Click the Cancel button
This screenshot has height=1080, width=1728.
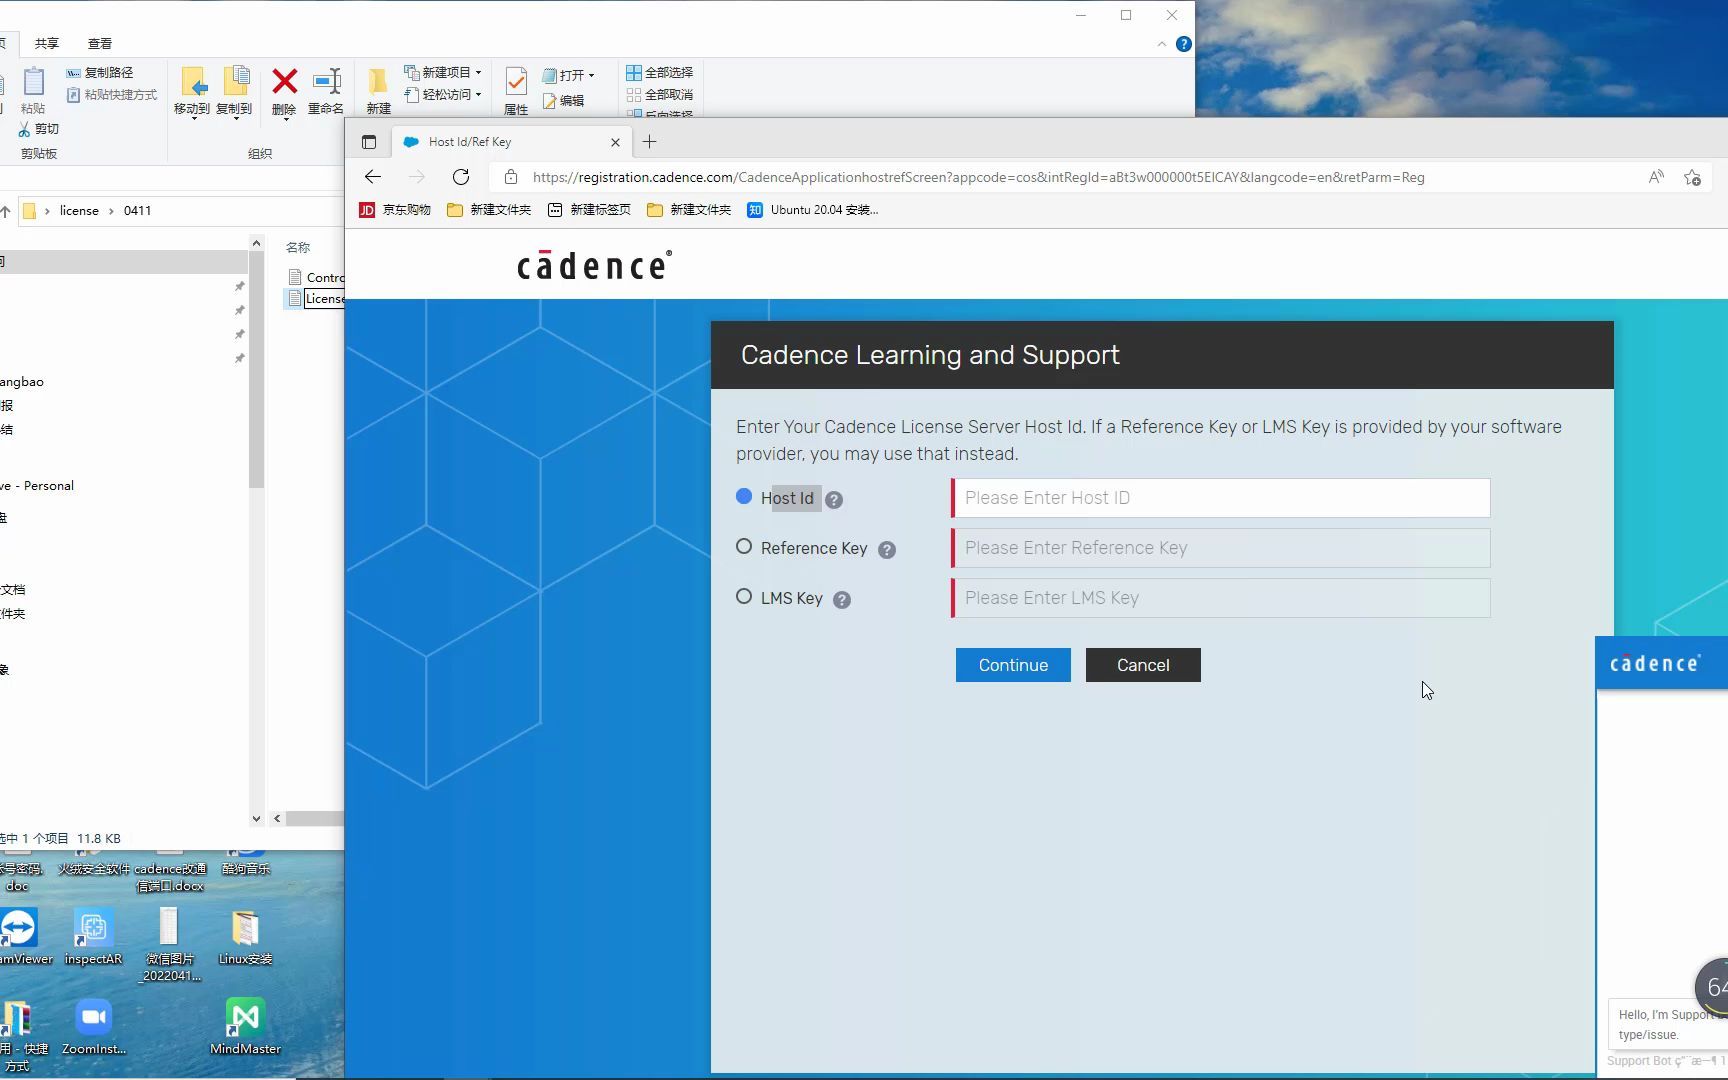(1143, 665)
